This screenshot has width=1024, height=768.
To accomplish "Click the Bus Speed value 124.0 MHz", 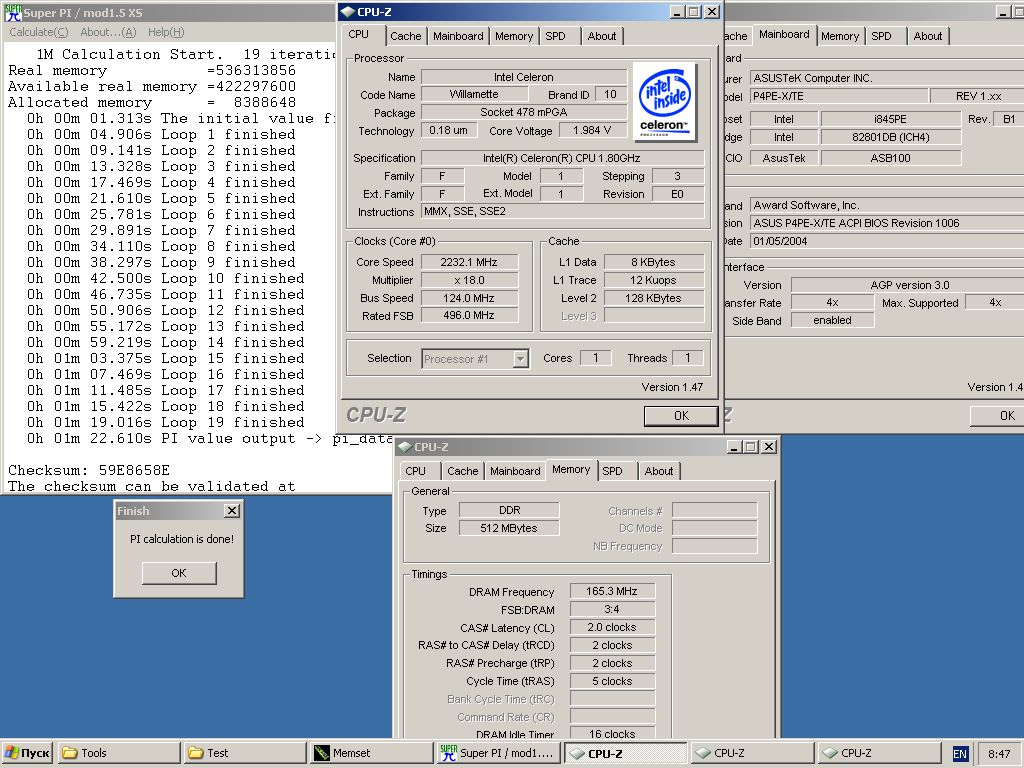I will [470, 298].
